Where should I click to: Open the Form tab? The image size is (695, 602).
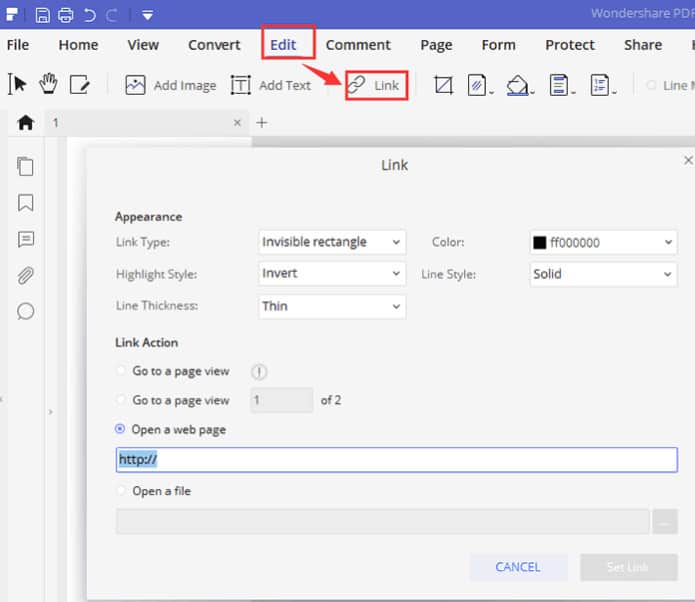pyautogui.click(x=499, y=45)
